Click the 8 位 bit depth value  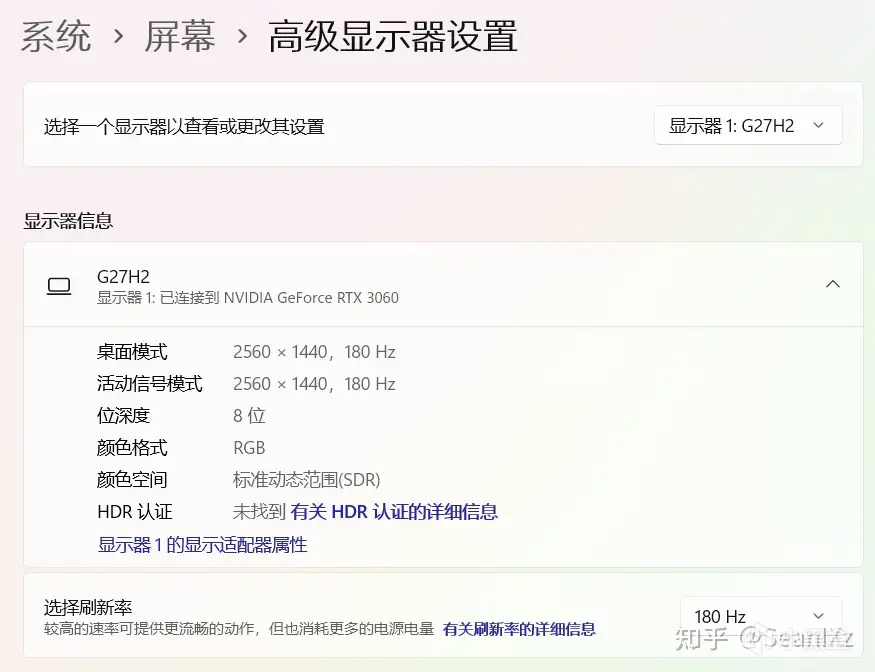point(249,416)
